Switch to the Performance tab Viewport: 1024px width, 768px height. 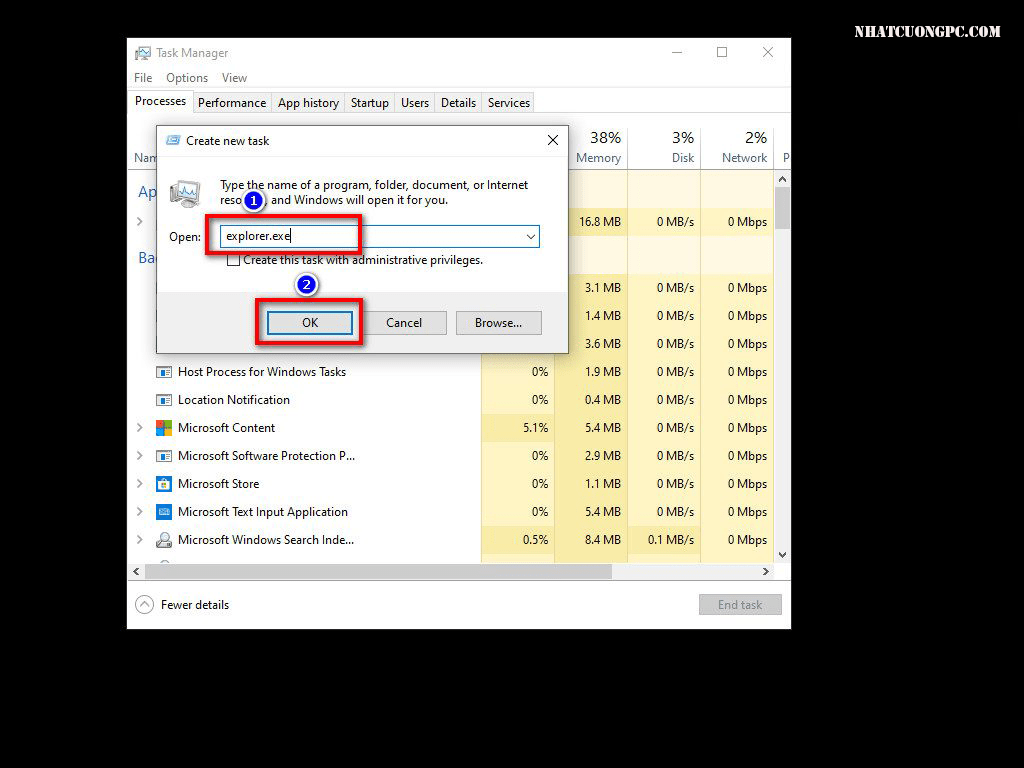pyautogui.click(x=232, y=103)
